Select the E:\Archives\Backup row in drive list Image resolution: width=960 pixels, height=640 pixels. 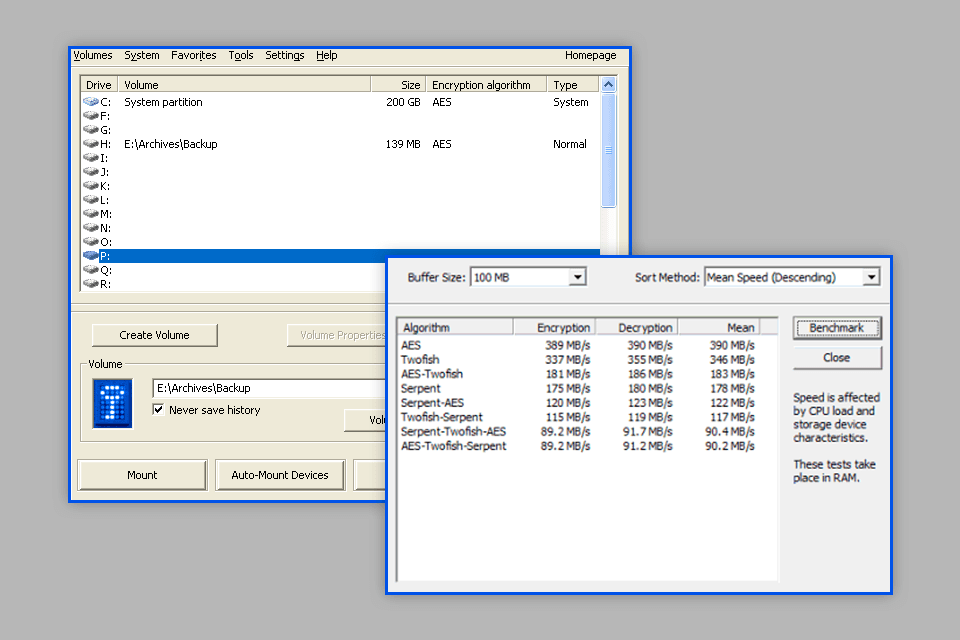(x=340, y=144)
